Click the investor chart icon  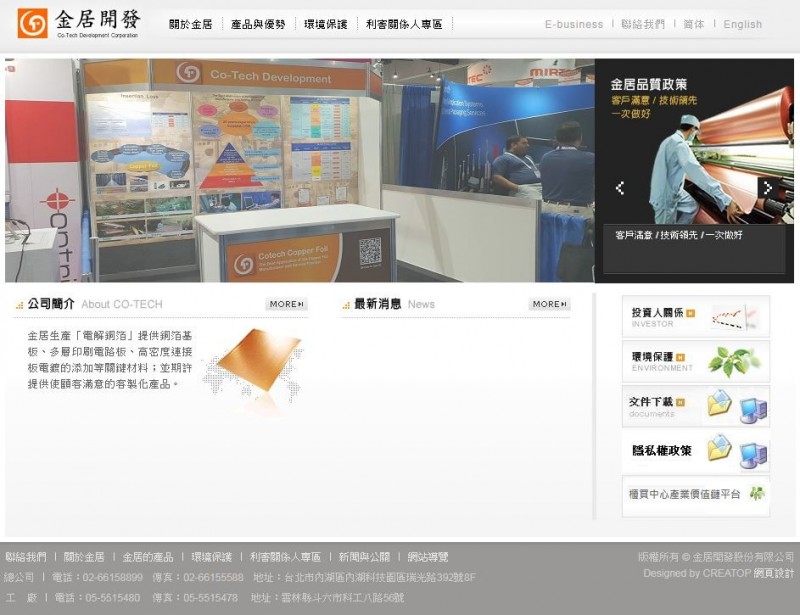(x=734, y=317)
